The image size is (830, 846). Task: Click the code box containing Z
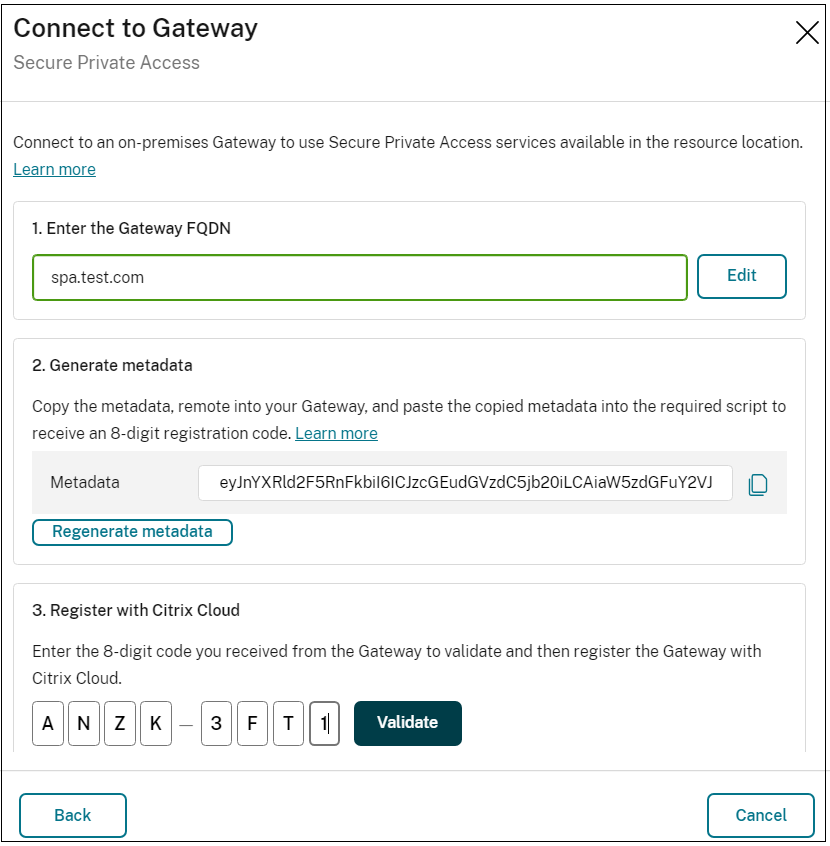[x=119, y=723]
